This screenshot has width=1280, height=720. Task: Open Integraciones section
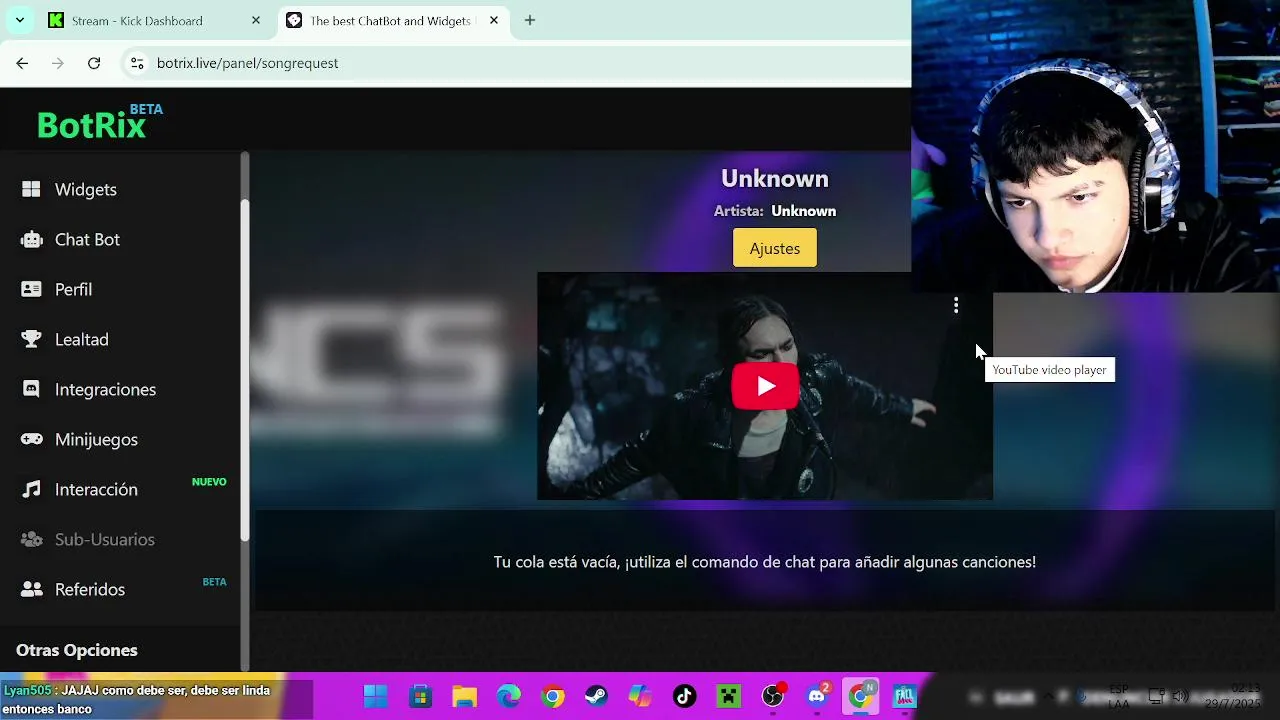tap(105, 389)
